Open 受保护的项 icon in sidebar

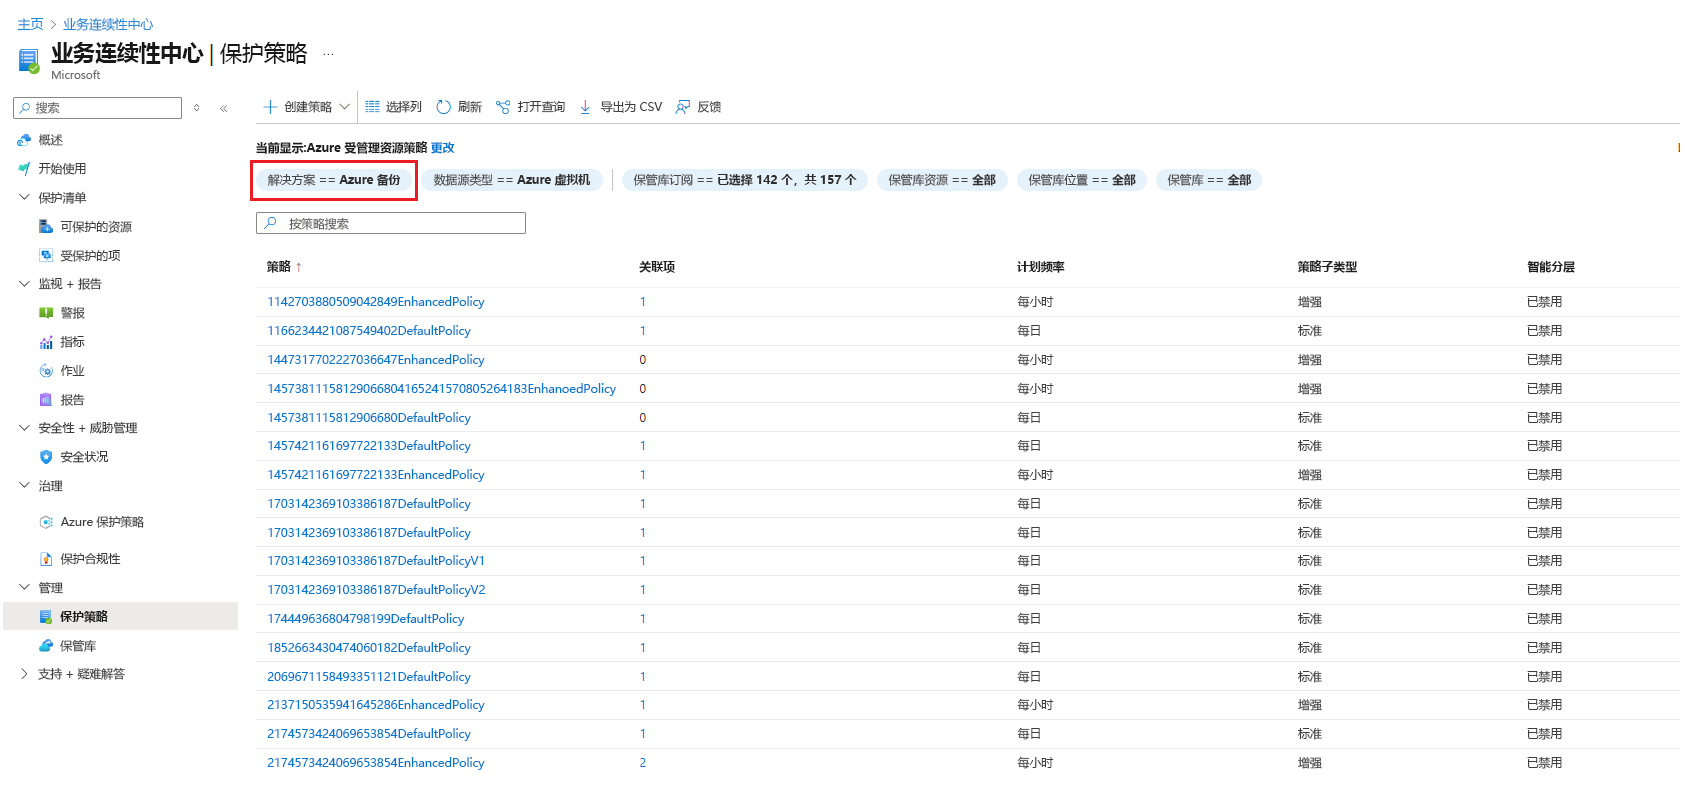(46, 256)
